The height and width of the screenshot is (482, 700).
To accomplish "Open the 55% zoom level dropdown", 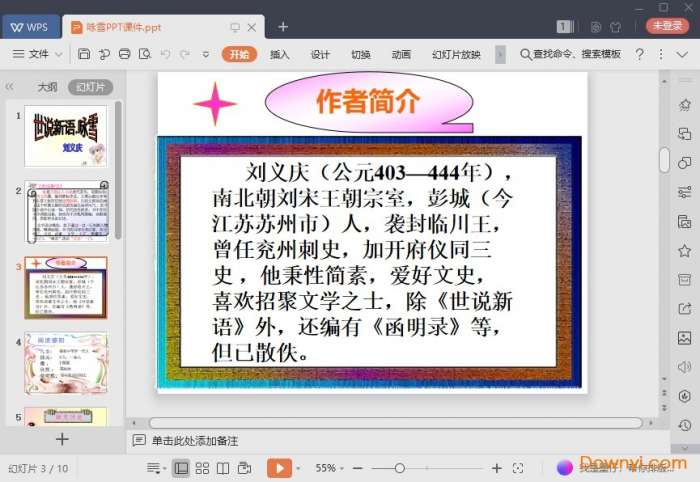I will [329, 468].
